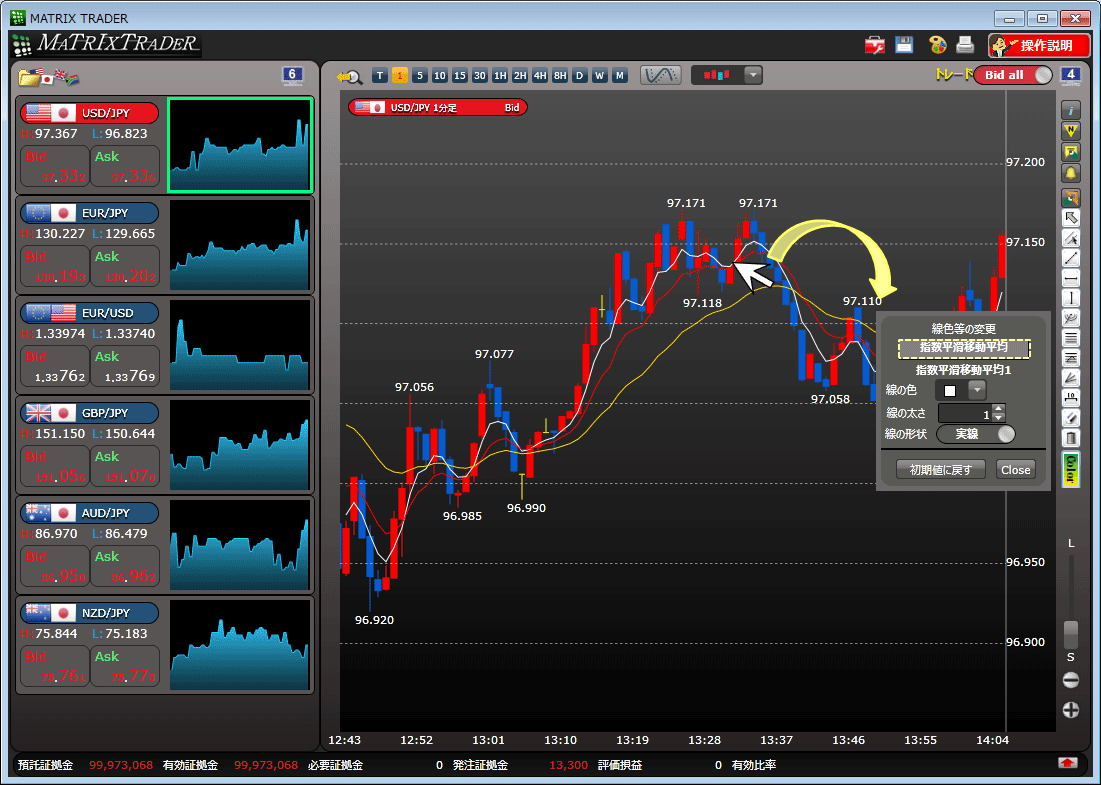The height and width of the screenshot is (785, 1101).
Task: Select the GBP/JPY currency pair label
Action: click(89, 413)
